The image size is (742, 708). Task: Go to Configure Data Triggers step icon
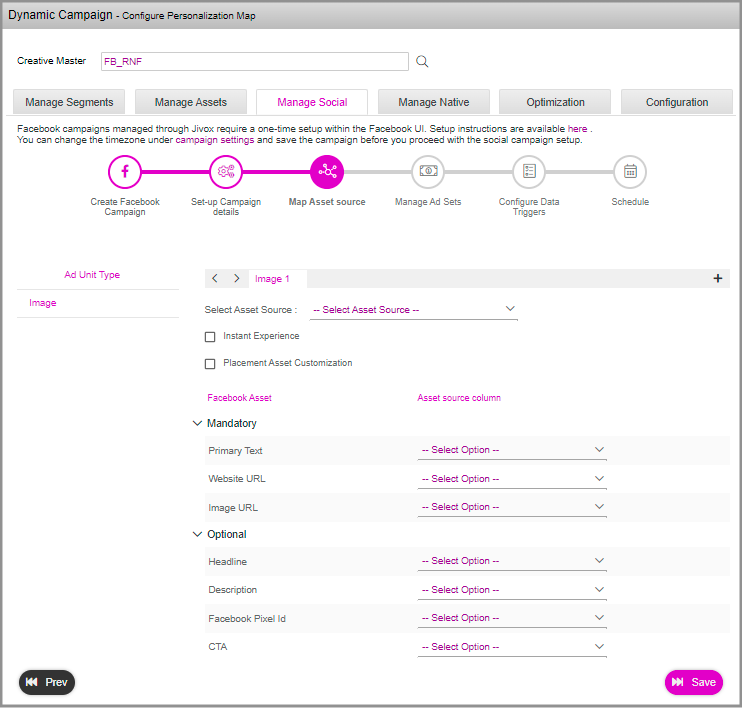coord(529,171)
